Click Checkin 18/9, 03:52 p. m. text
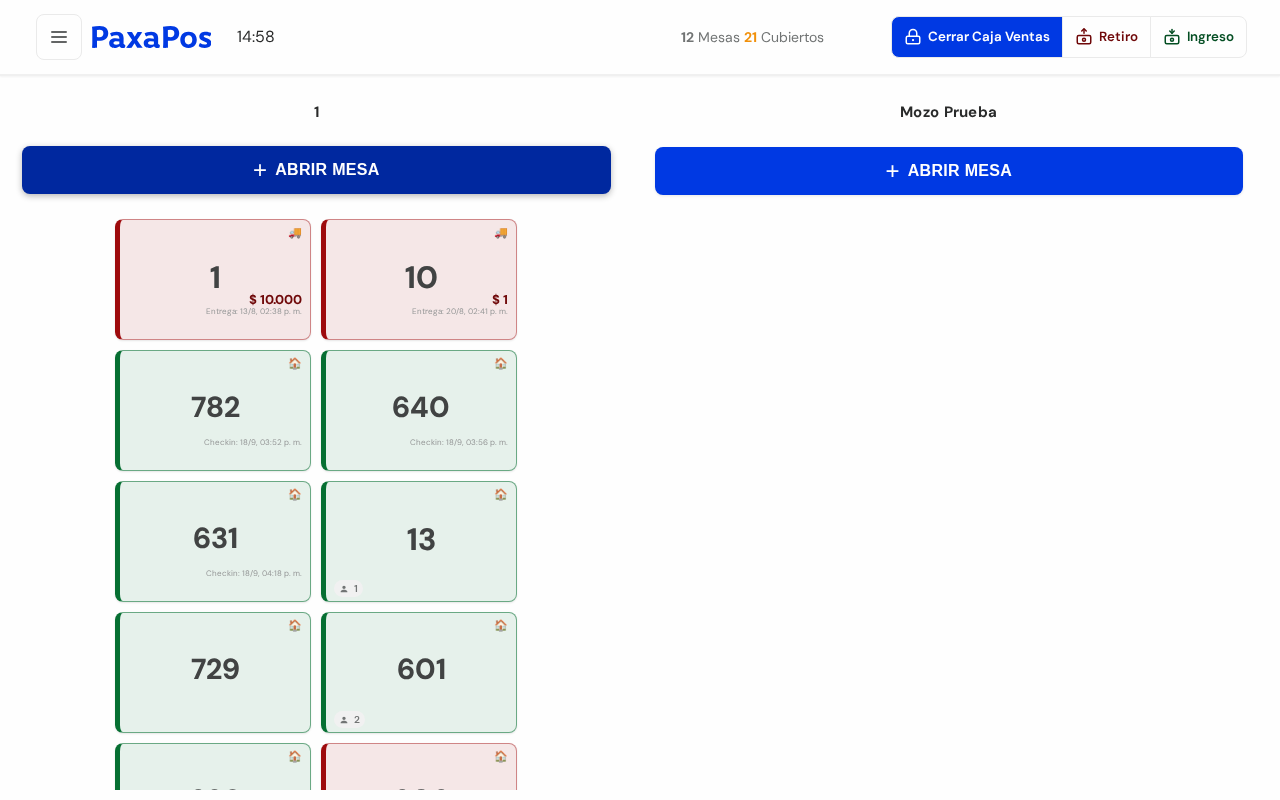The width and height of the screenshot is (1280, 800). coord(253,442)
